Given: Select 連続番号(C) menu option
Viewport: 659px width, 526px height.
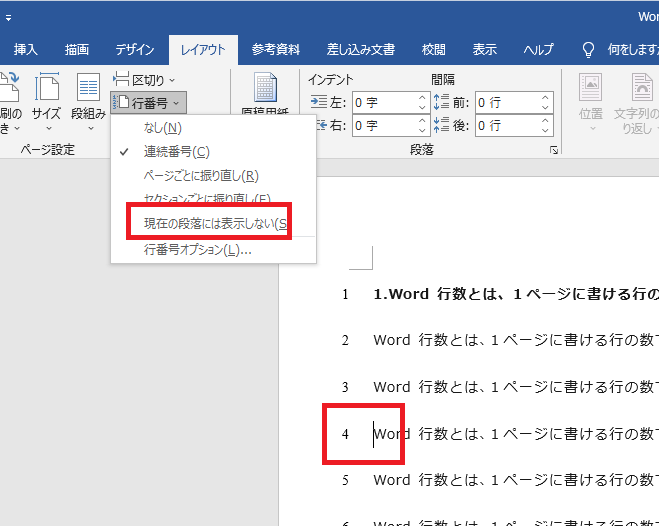Looking at the screenshot, I should point(214,152).
